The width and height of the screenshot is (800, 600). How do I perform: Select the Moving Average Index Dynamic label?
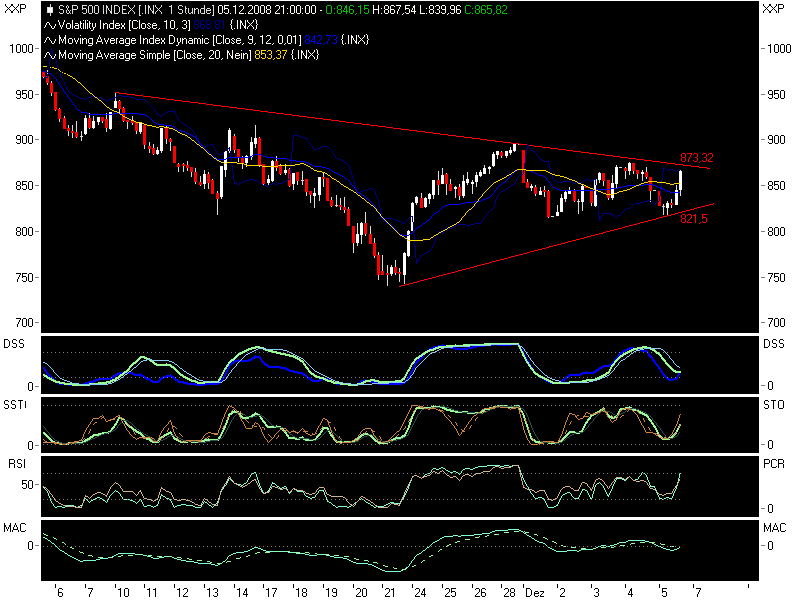point(180,40)
